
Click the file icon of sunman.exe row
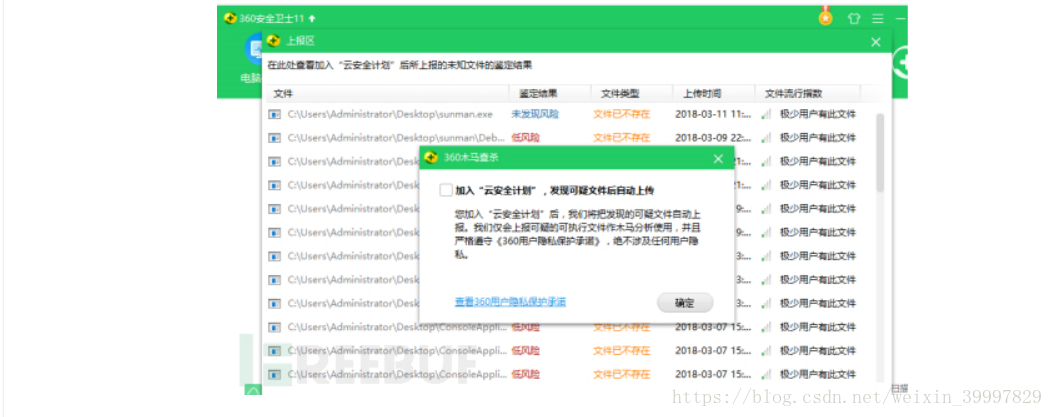274,114
